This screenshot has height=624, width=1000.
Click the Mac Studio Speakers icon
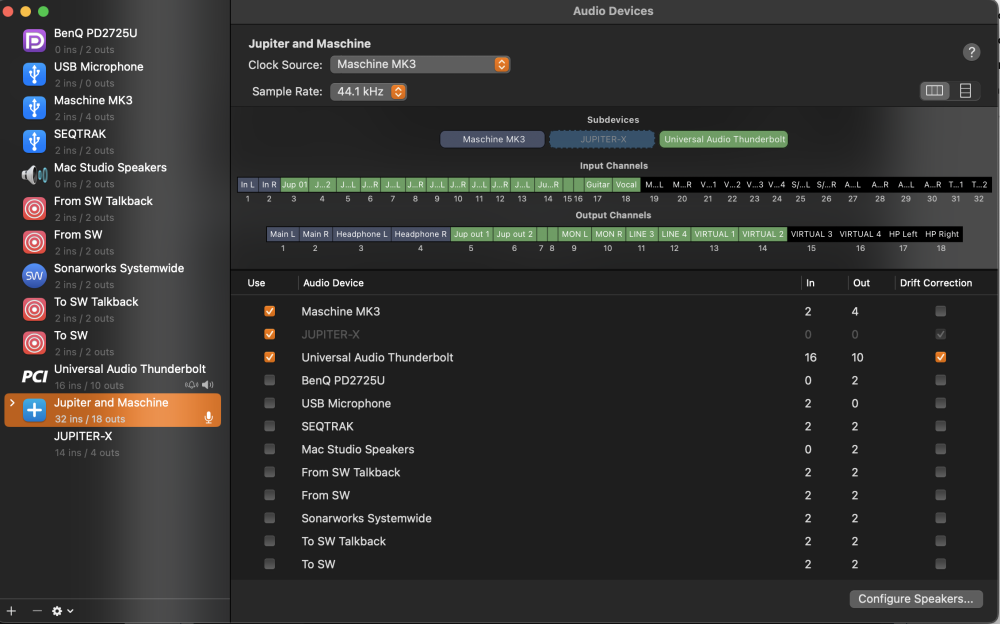pyautogui.click(x=34, y=175)
